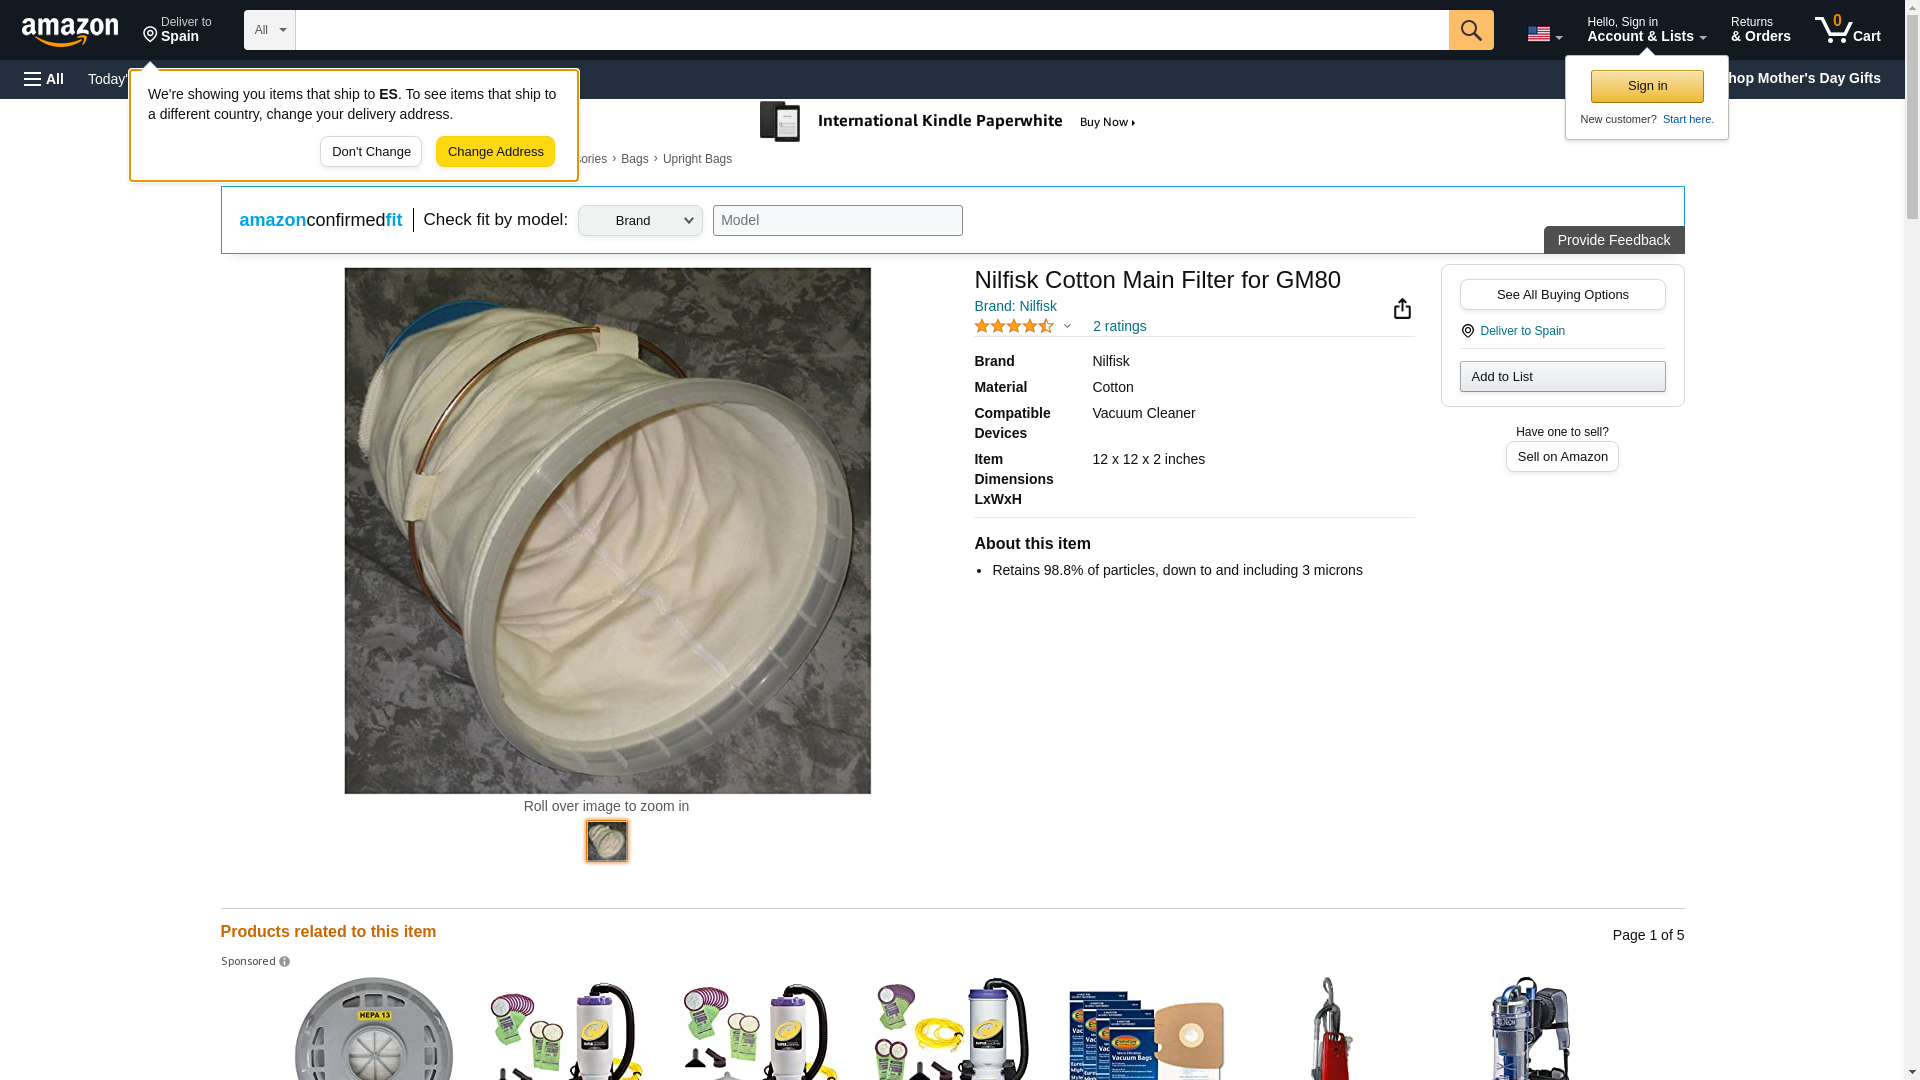Open the Brand dropdown in confirmed fit
The width and height of the screenshot is (1920, 1080).
[x=640, y=221]
